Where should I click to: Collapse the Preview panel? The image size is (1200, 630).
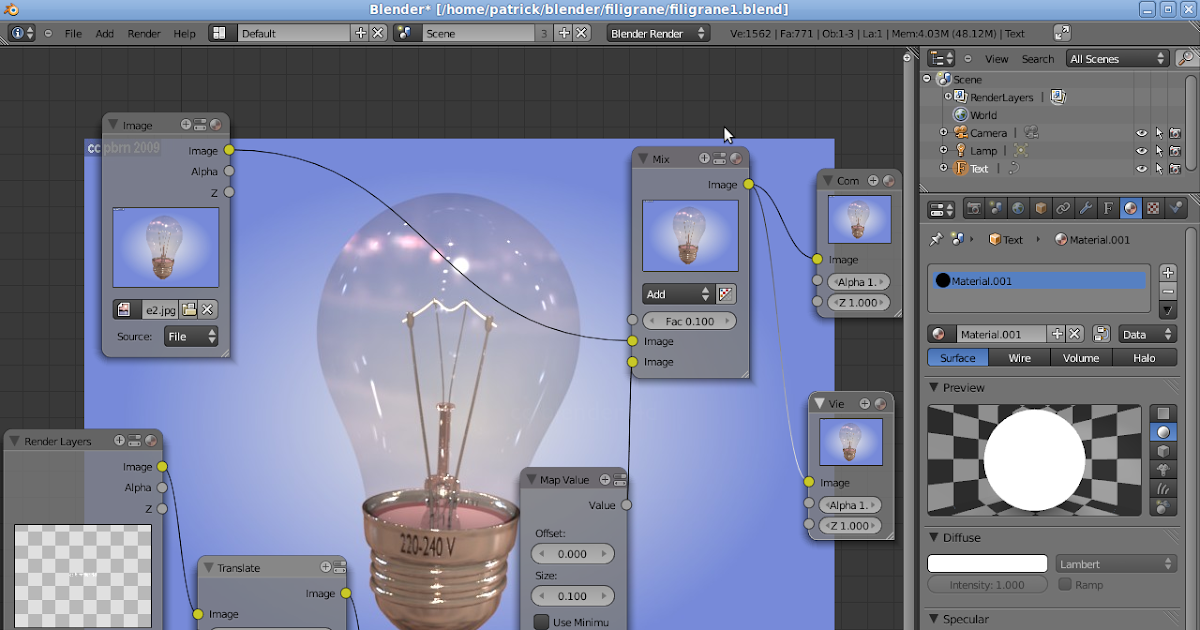tap(935, 388)
